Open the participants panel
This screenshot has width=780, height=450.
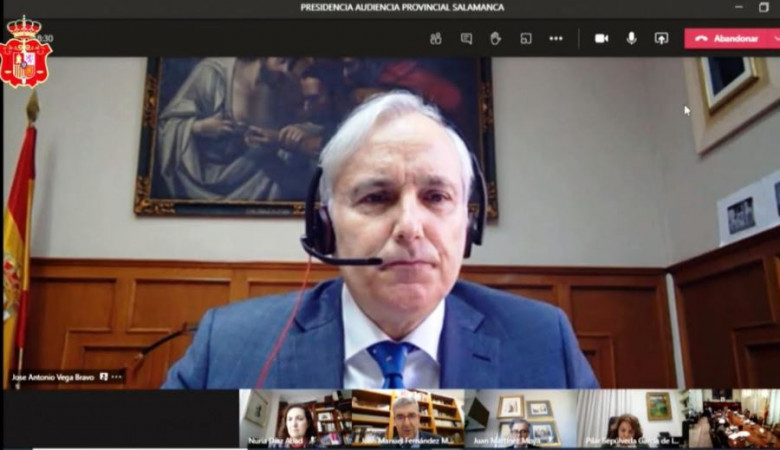435,38
